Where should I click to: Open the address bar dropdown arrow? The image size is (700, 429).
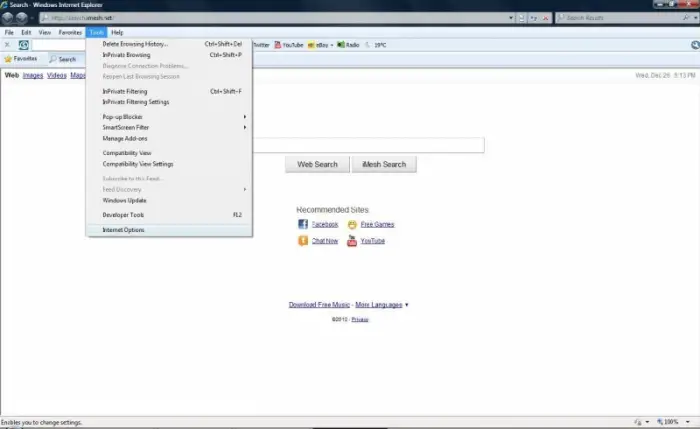click(511, 18)
